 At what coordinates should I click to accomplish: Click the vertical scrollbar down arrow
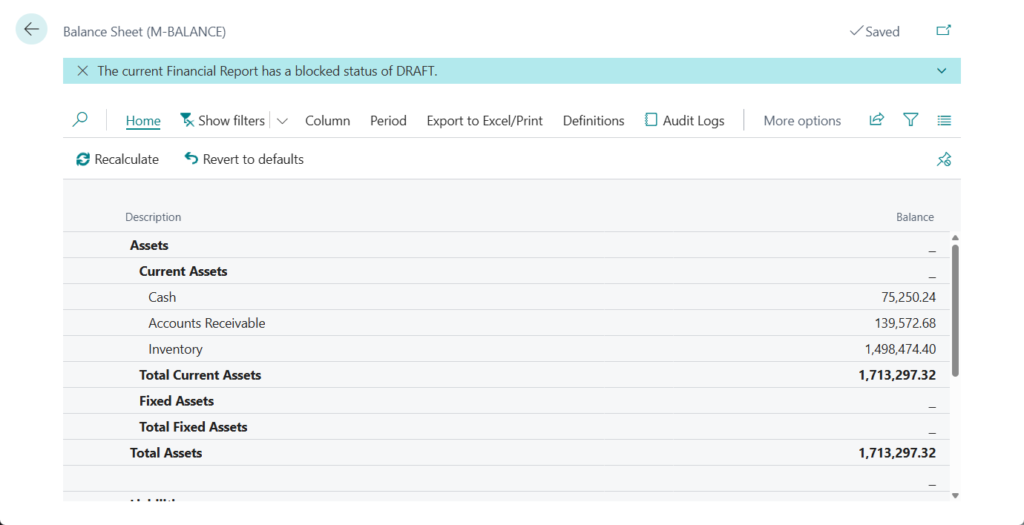click(x=955, y=494)
